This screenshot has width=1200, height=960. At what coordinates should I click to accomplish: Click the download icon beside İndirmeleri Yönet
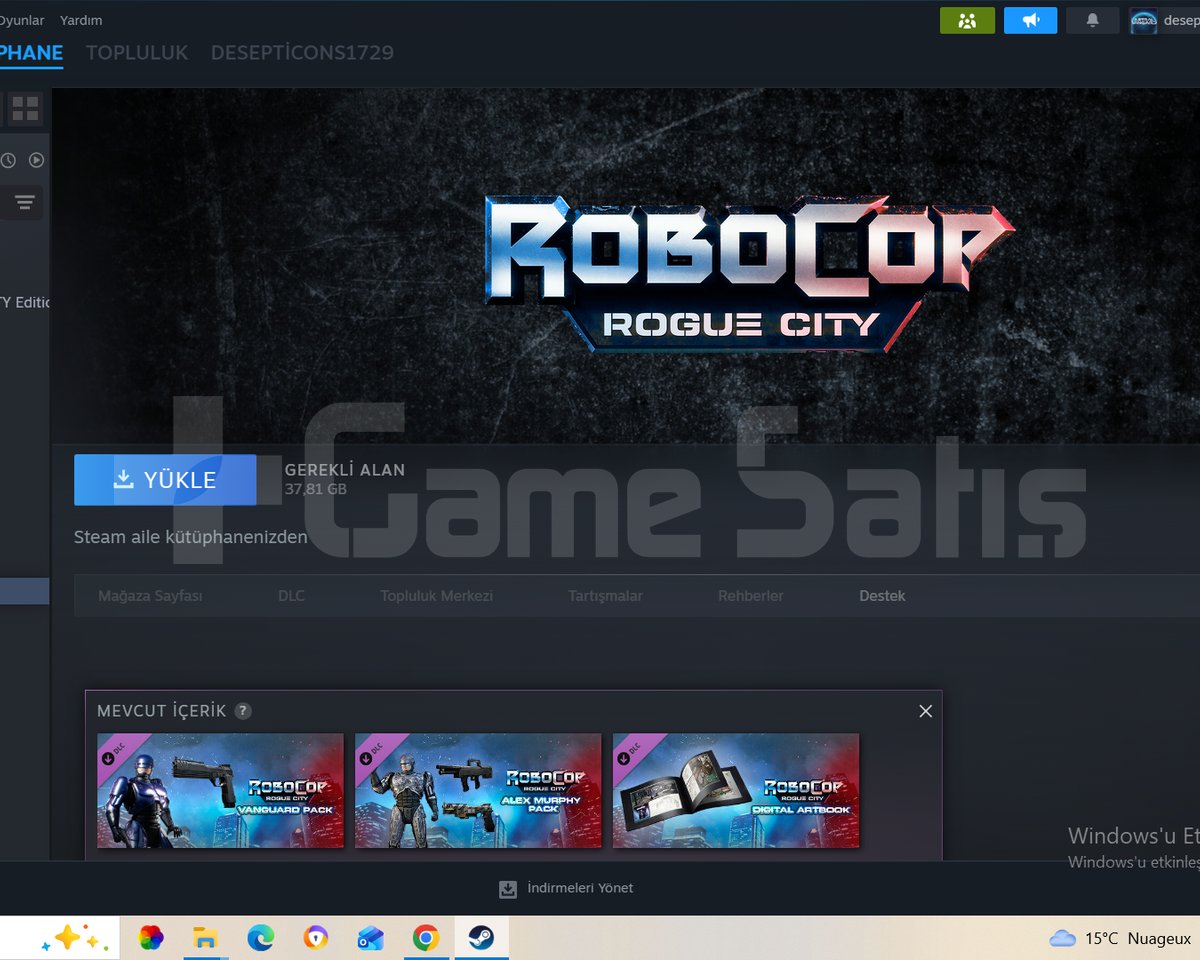508,889
